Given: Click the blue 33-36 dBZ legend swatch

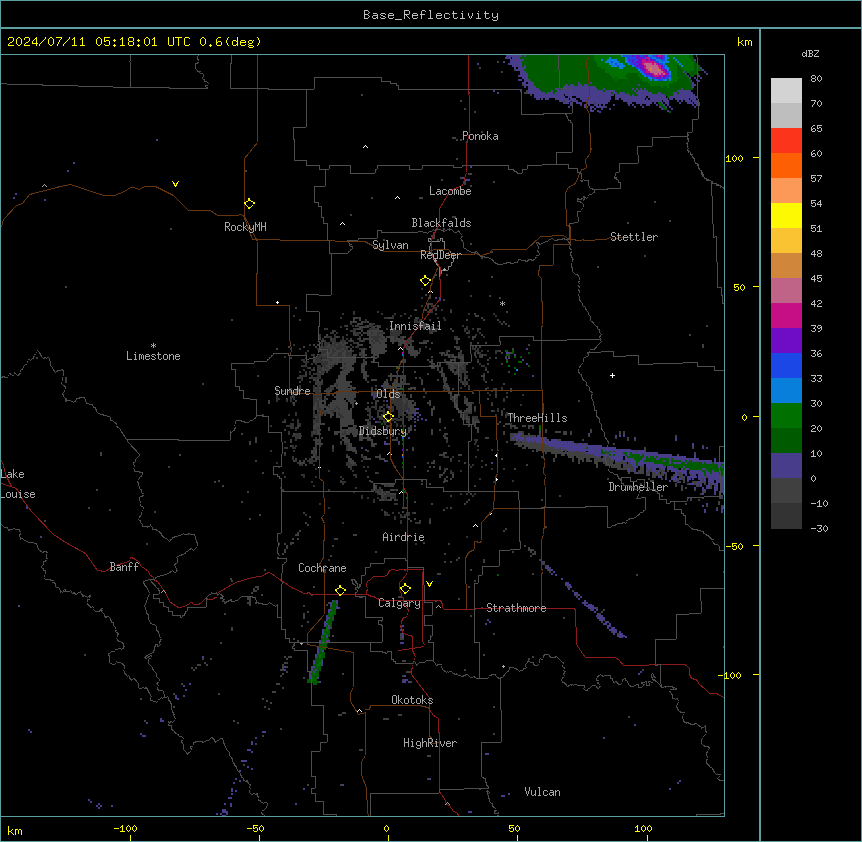Looking at the screenshot, I should click(786, 365).
